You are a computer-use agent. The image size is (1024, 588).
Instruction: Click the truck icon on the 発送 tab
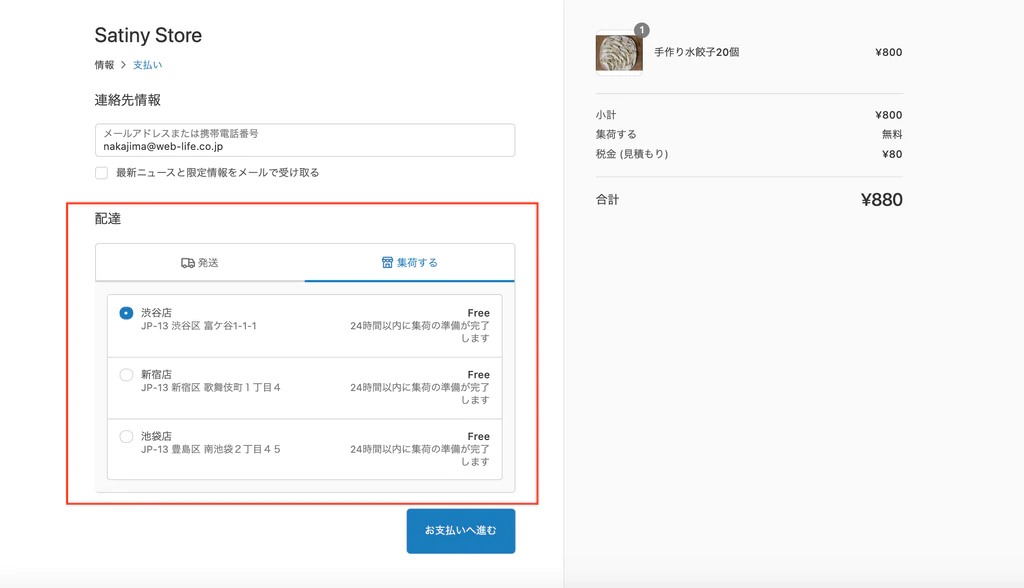coord(186,262)
